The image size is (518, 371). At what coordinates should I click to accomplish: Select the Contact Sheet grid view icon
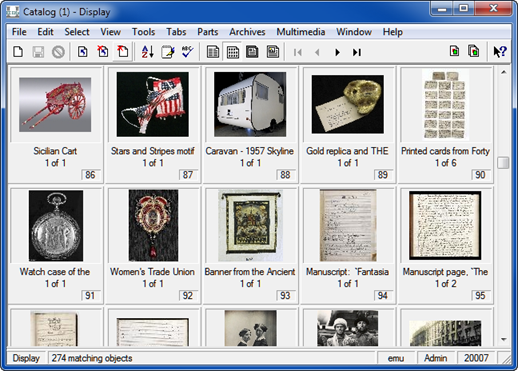point(233,52)
